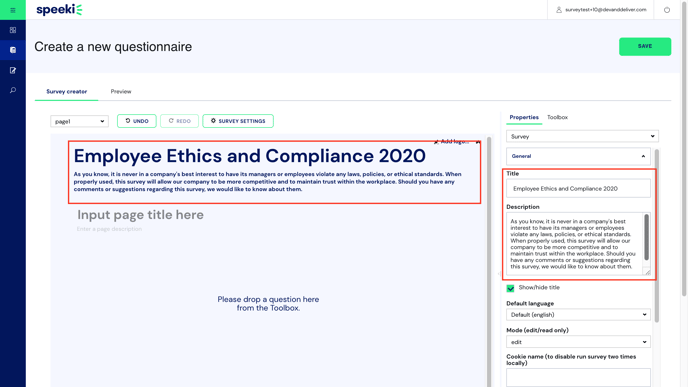Open the search icon in the sidebar
688x387 pixels.
tap(13, 90)
